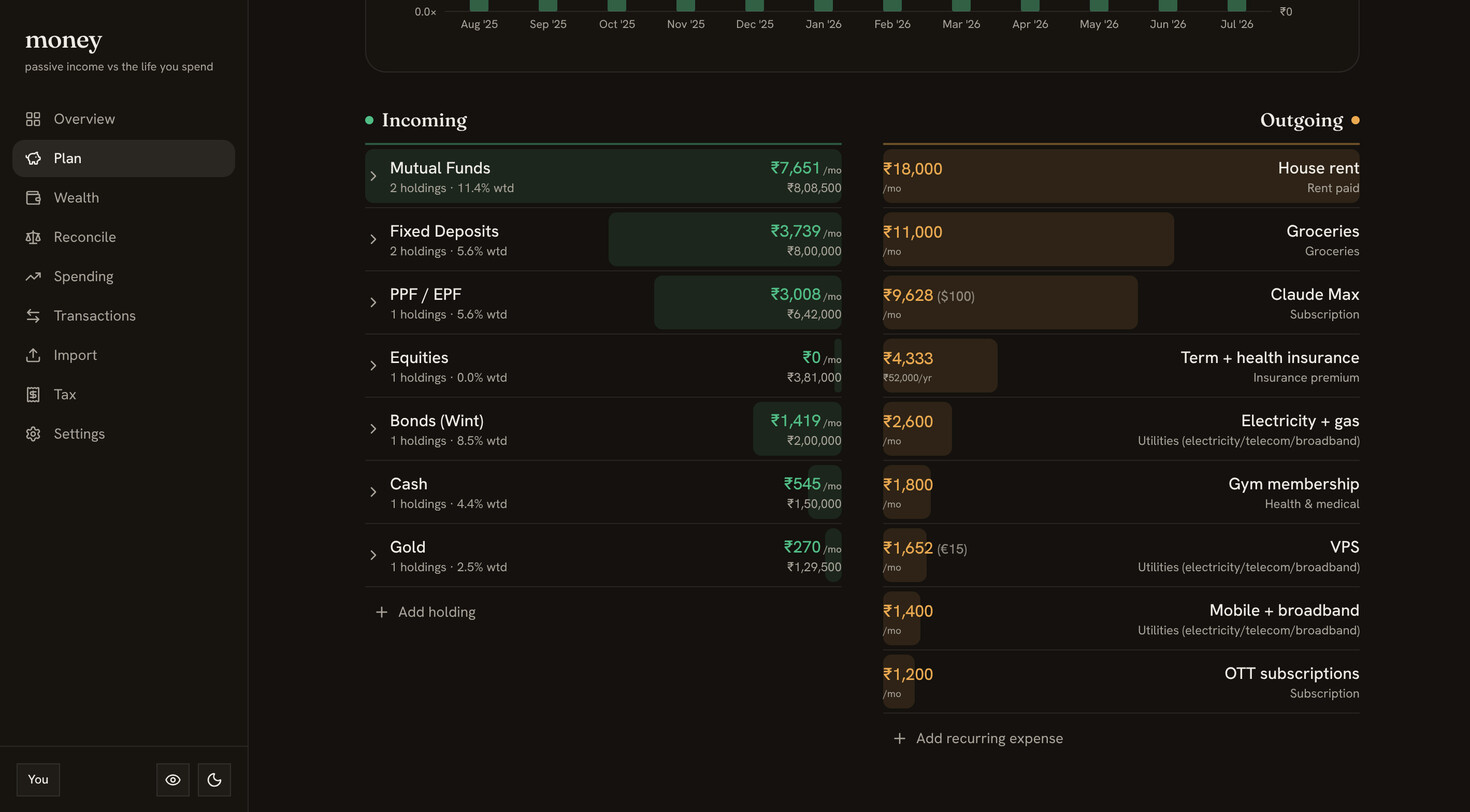
Task: Click the You profile button
Action: coord(38,780)
